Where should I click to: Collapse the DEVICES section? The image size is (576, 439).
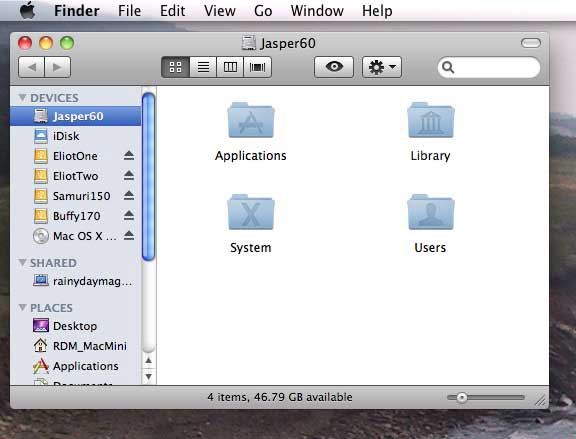[22, 97]
